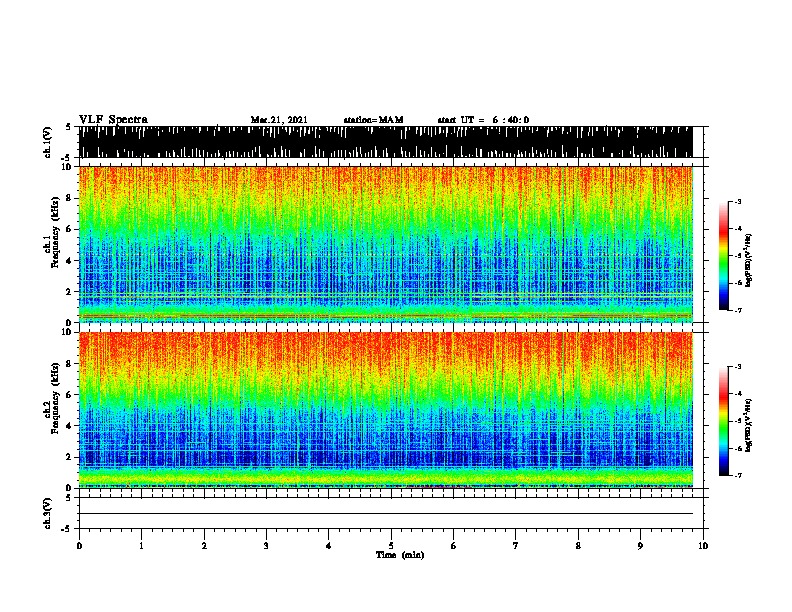Viewport: 792px width, 612px height.
Task: Click the "8" kHz tick on ch.1 frequency axis
Action: click(69, 198)
